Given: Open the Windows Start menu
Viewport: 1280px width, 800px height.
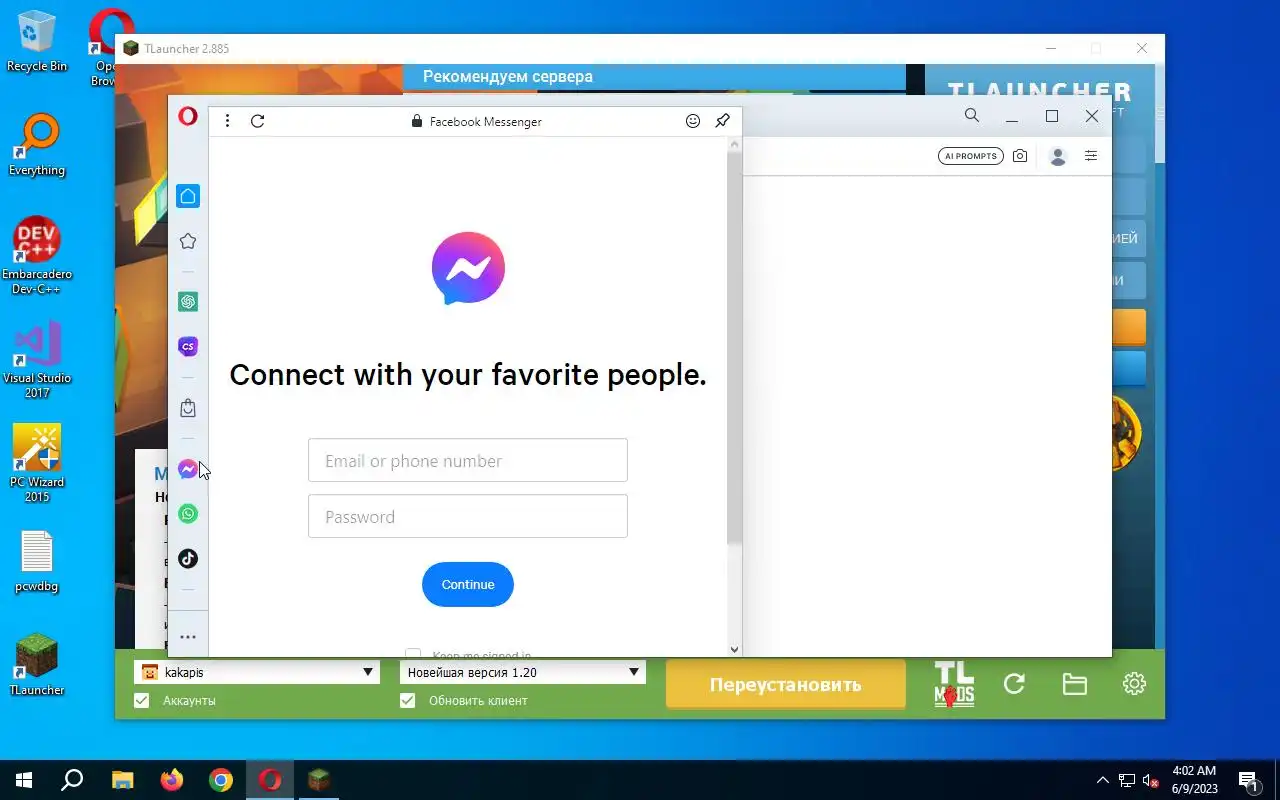Looking at the screenshot, I should 24,780.
